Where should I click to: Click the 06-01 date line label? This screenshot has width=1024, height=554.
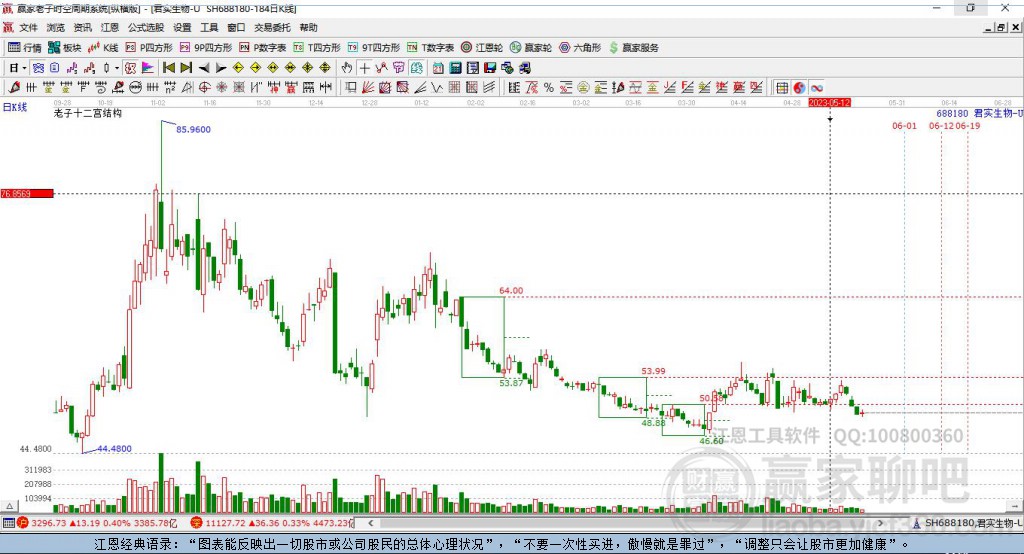[x=904, y=125]
